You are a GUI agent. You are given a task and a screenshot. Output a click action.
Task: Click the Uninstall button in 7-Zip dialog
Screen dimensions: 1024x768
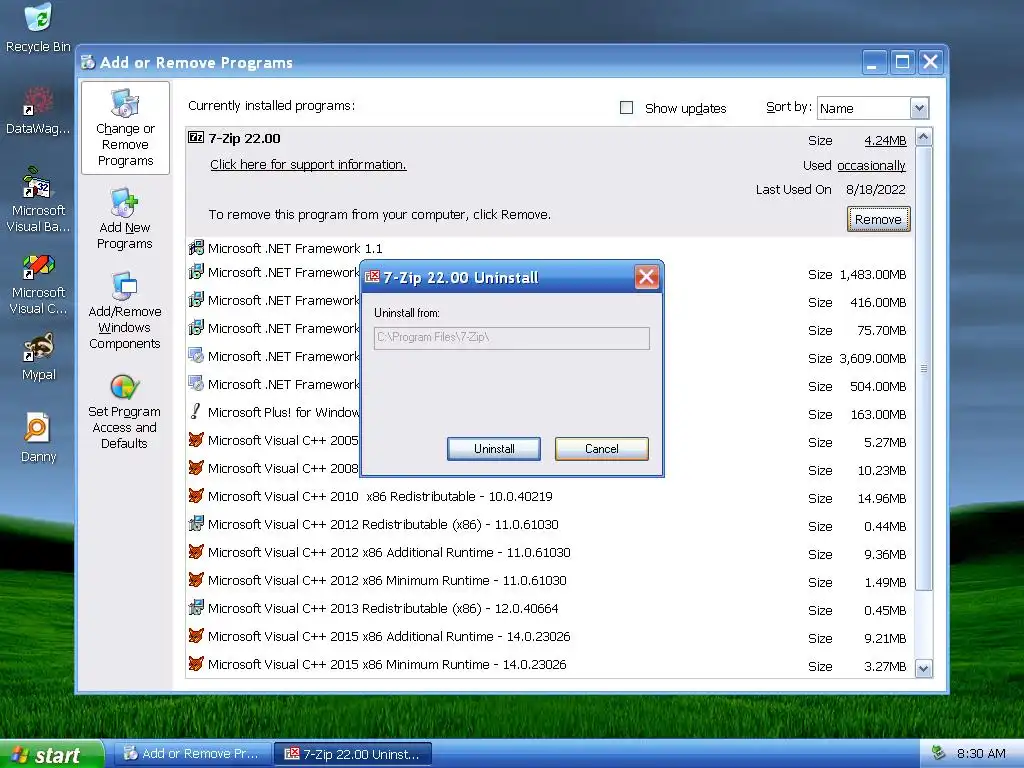tap(494, 449)
